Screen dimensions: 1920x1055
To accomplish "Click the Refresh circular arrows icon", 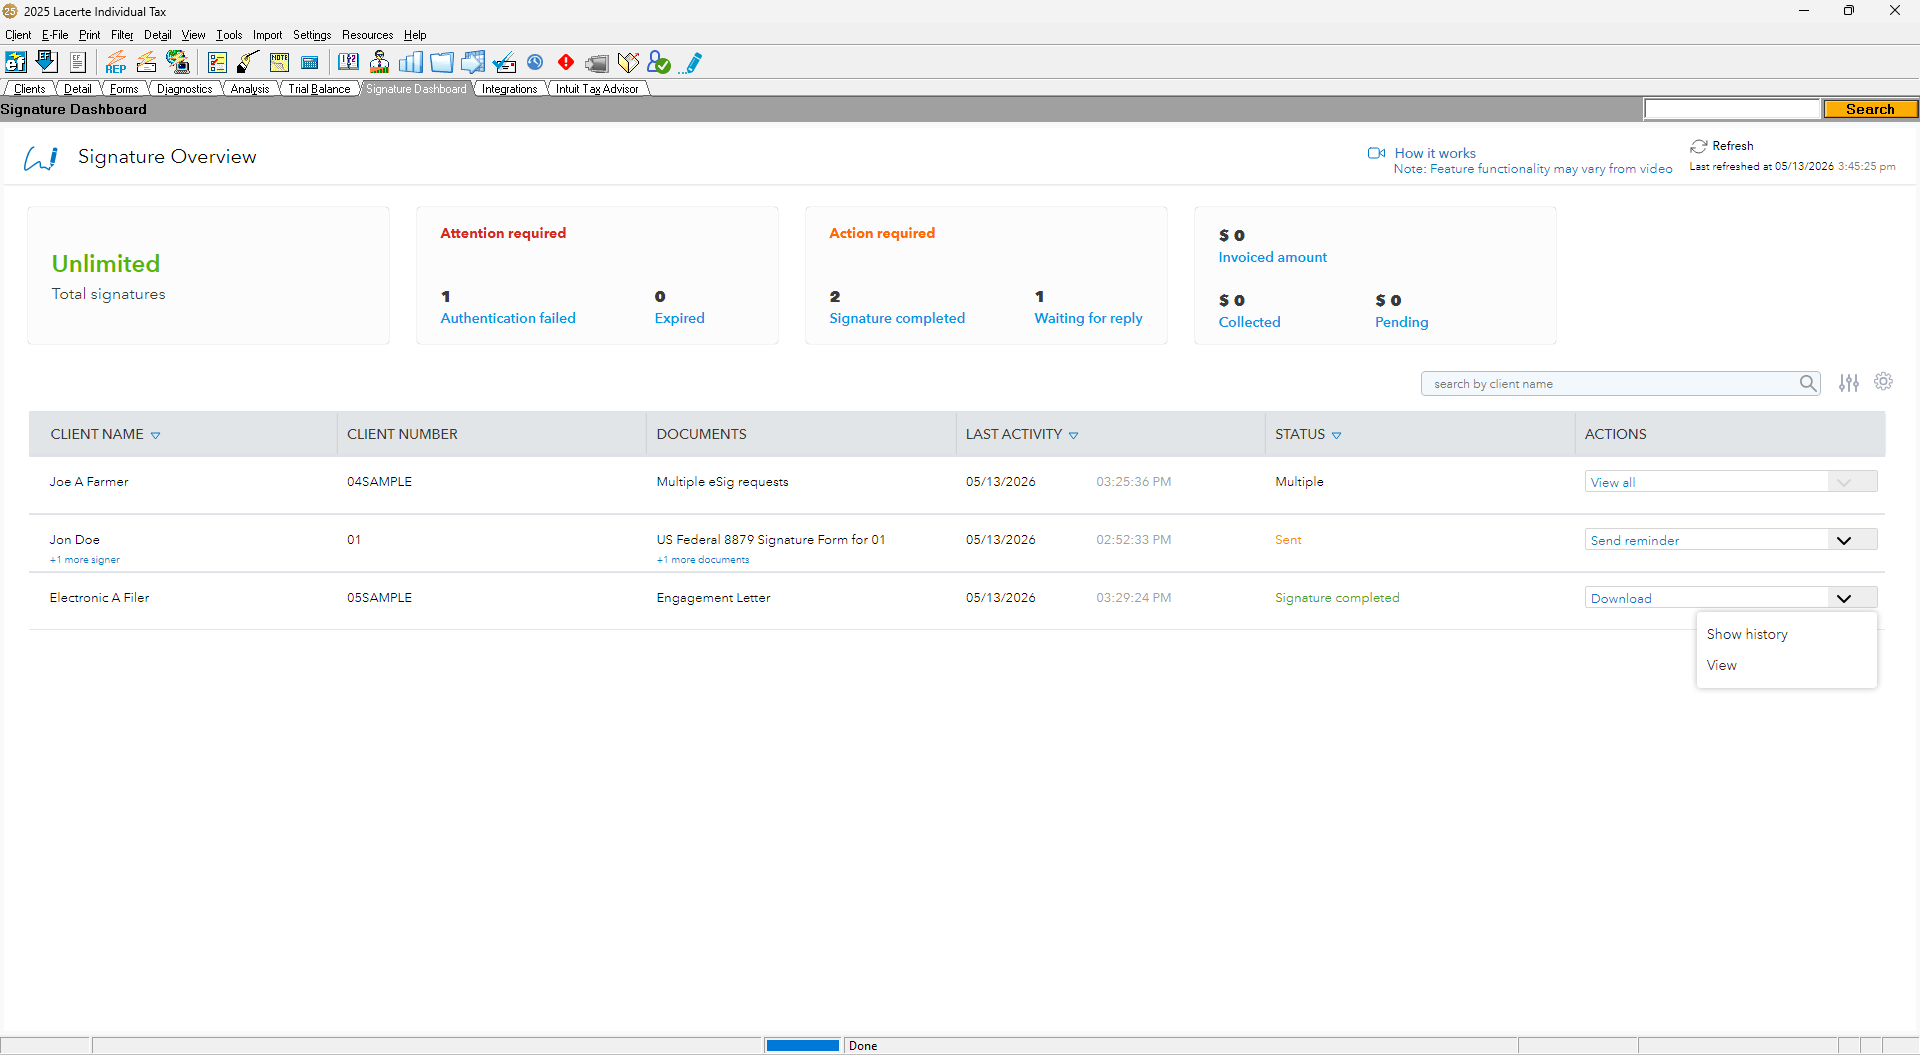I will click(1698, 146).
